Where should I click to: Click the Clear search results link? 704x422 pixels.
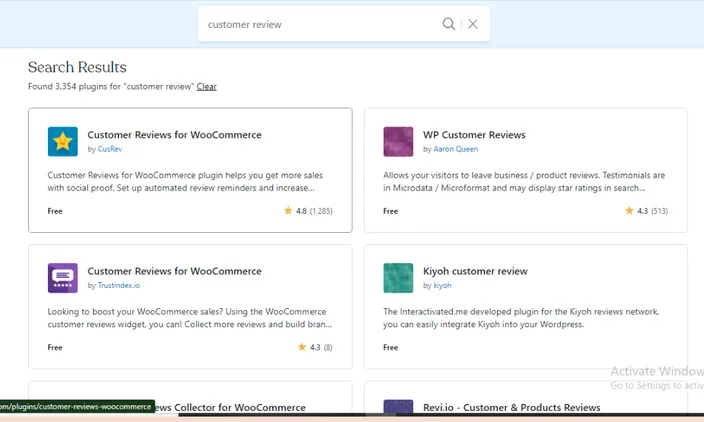point(207,87)
